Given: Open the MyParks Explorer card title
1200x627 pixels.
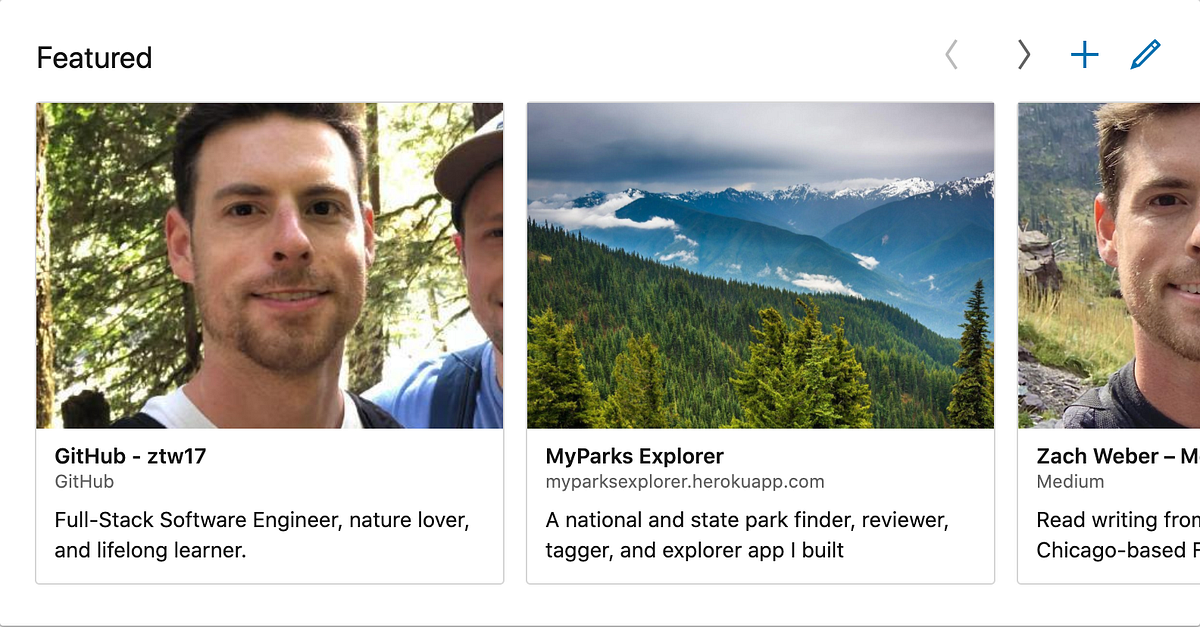Looking at the screenshot, I should pos(634,456).
